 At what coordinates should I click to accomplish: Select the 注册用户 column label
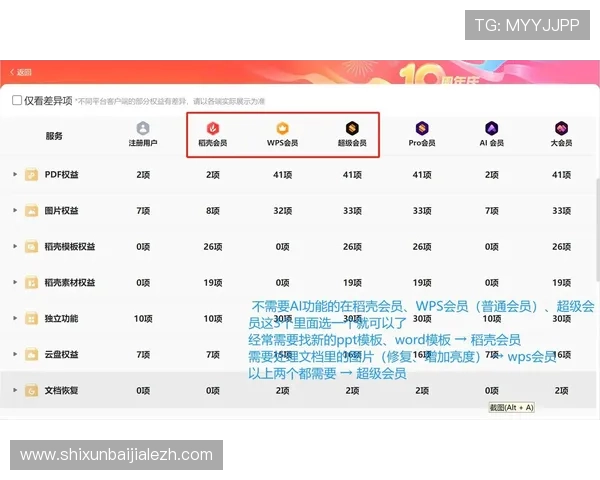[x=143, y=143]
